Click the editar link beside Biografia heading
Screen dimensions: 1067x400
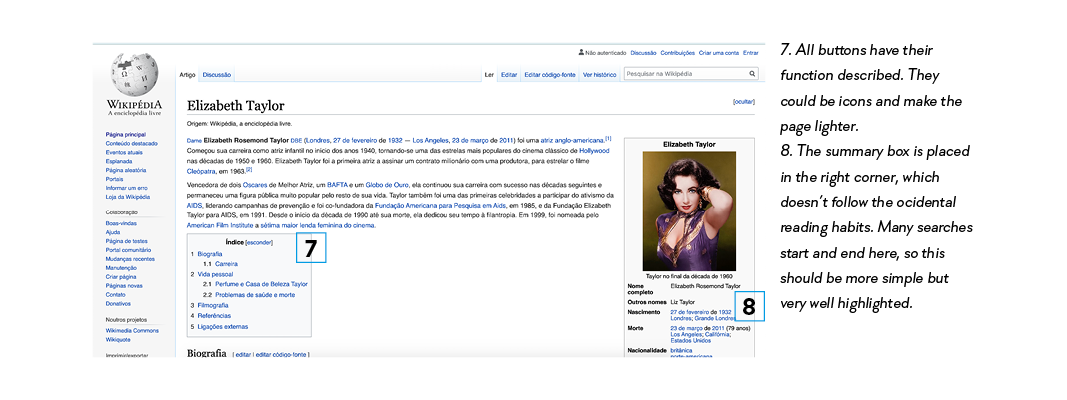(x=243, y=354)
